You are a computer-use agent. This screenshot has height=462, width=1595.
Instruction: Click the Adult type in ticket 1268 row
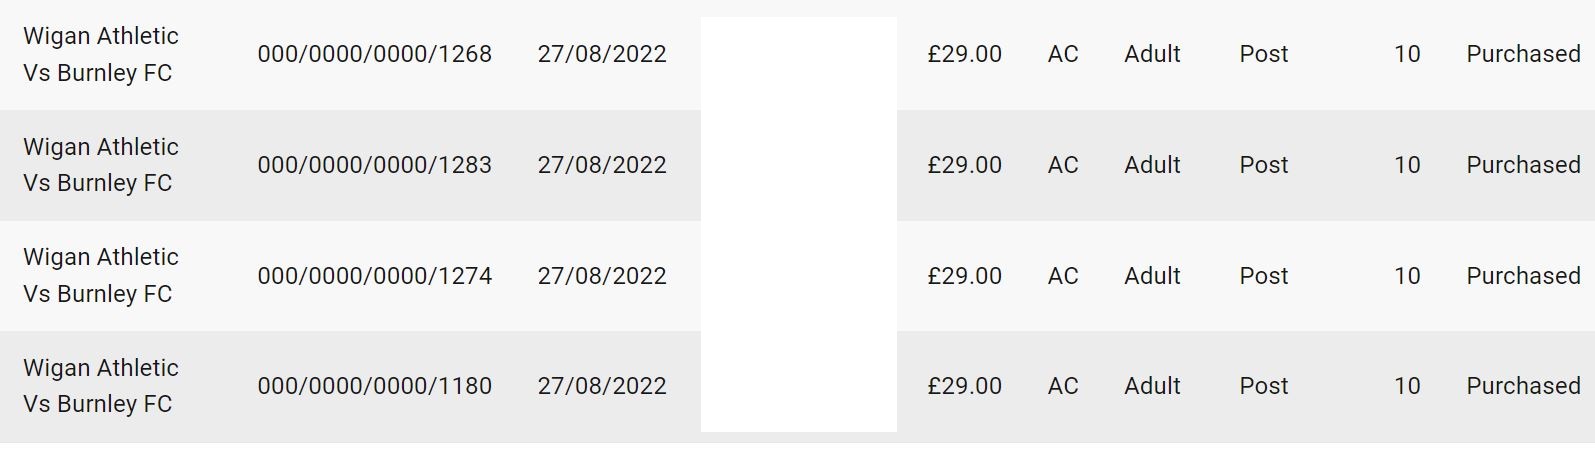pyautogui.click(x=1152, y=54)
